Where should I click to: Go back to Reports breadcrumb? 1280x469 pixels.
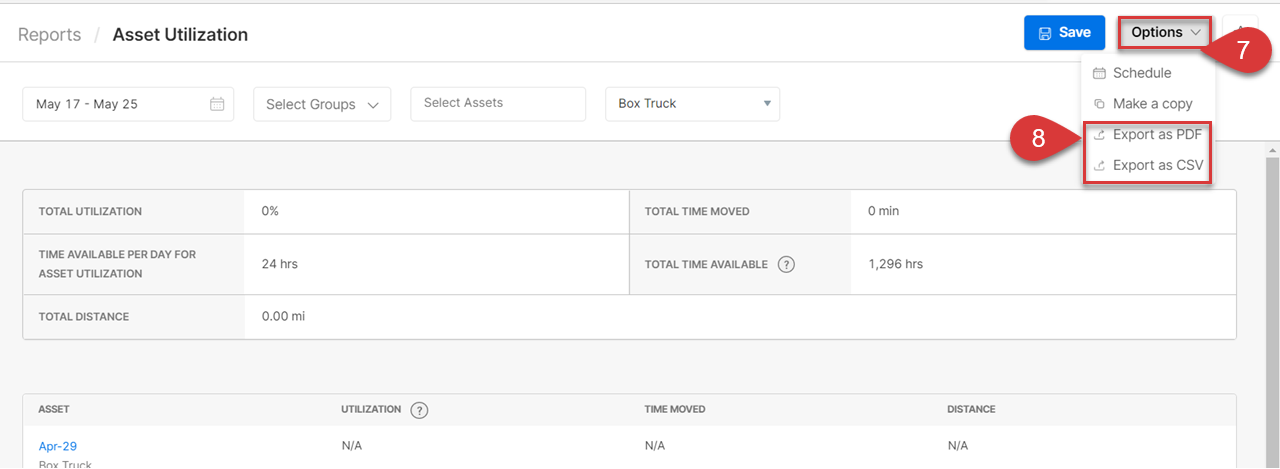tap(49, 35)
